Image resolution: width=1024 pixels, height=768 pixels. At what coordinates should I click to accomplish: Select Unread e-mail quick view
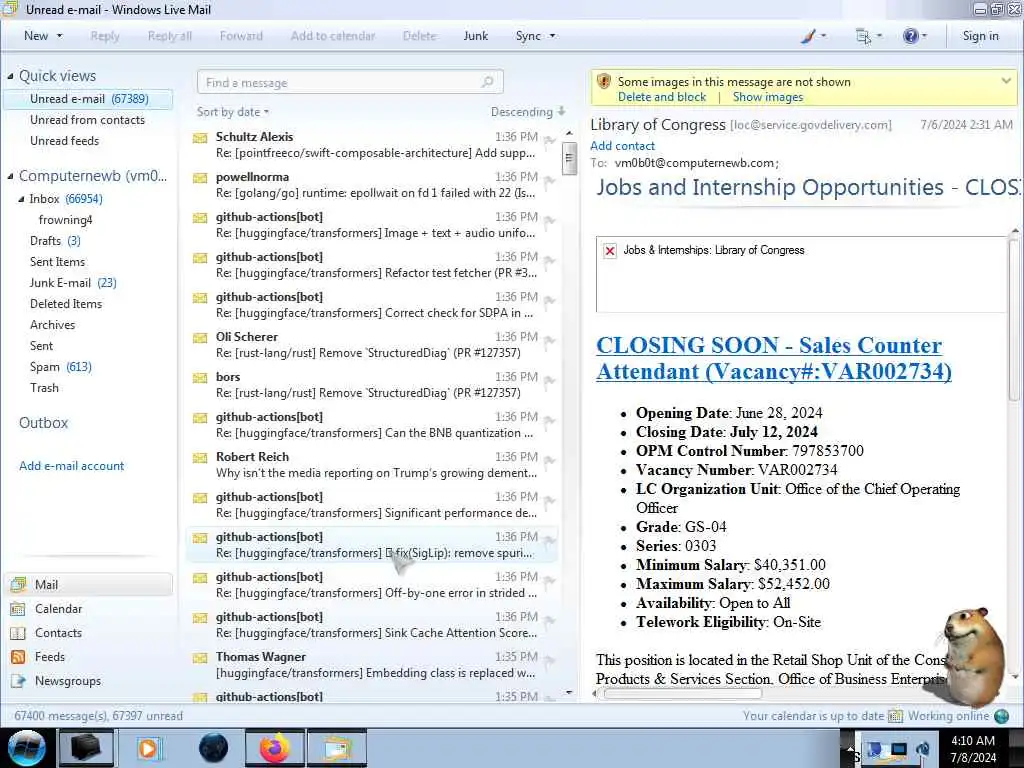click(89, 99)
